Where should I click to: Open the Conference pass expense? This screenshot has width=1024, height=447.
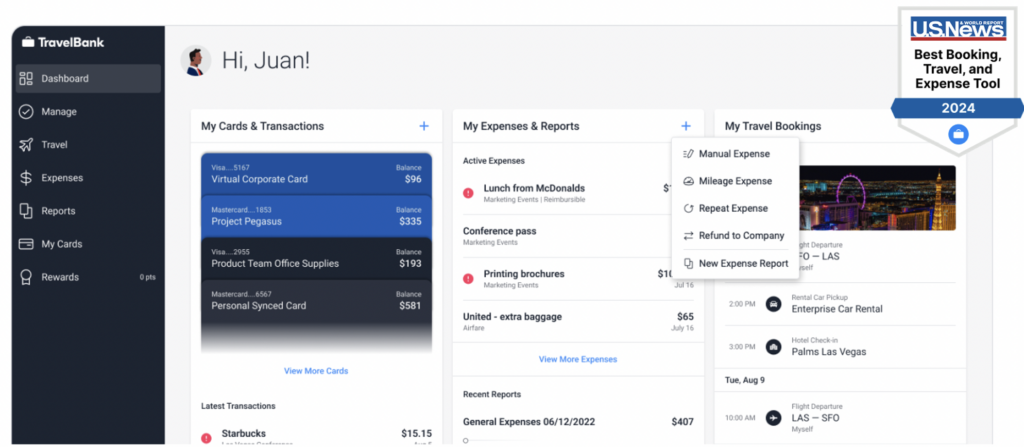[500, 231]
